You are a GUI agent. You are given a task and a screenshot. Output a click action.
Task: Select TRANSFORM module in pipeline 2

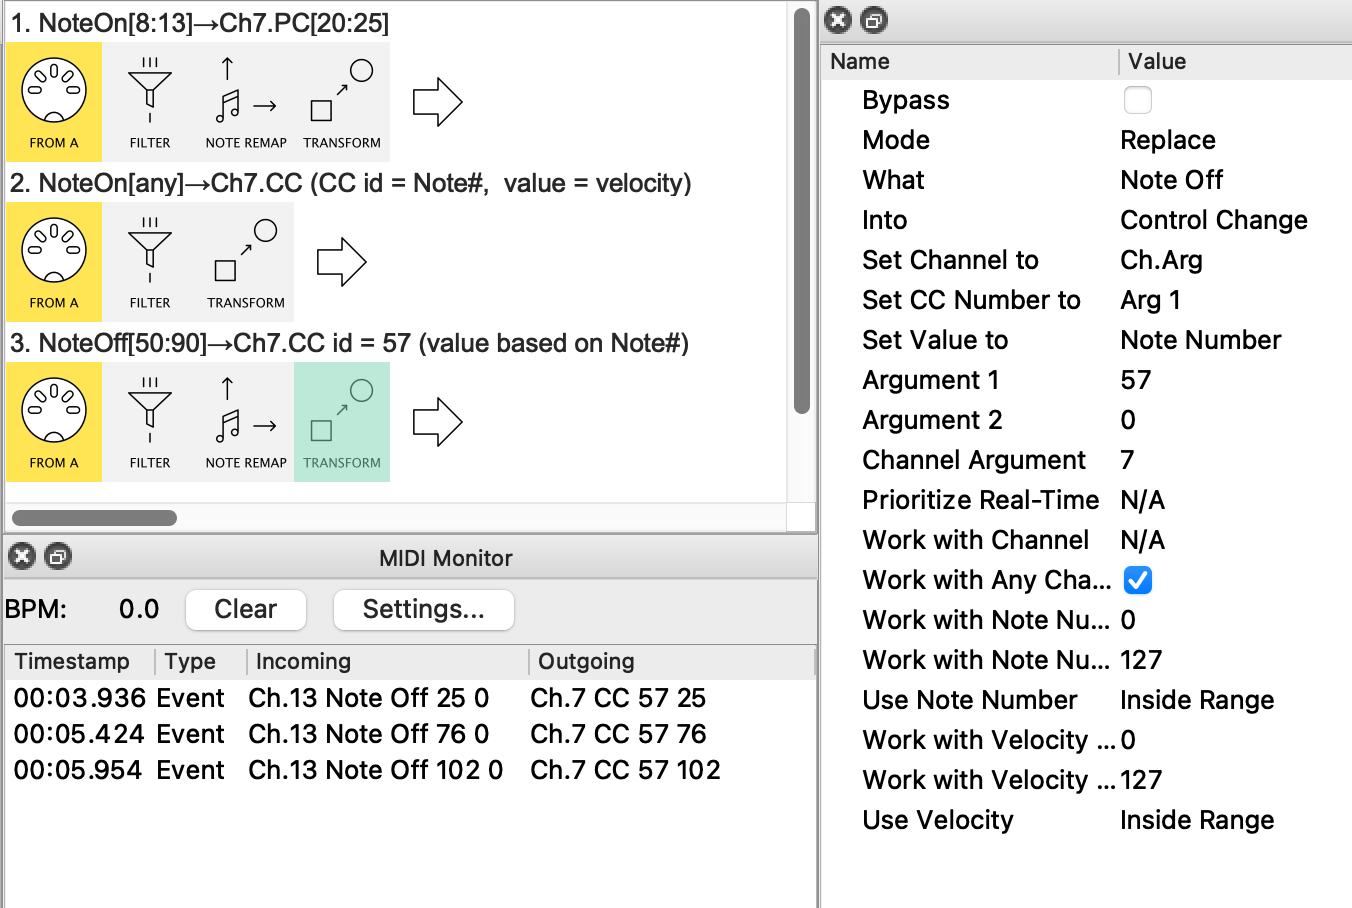[x=246, y=262]
